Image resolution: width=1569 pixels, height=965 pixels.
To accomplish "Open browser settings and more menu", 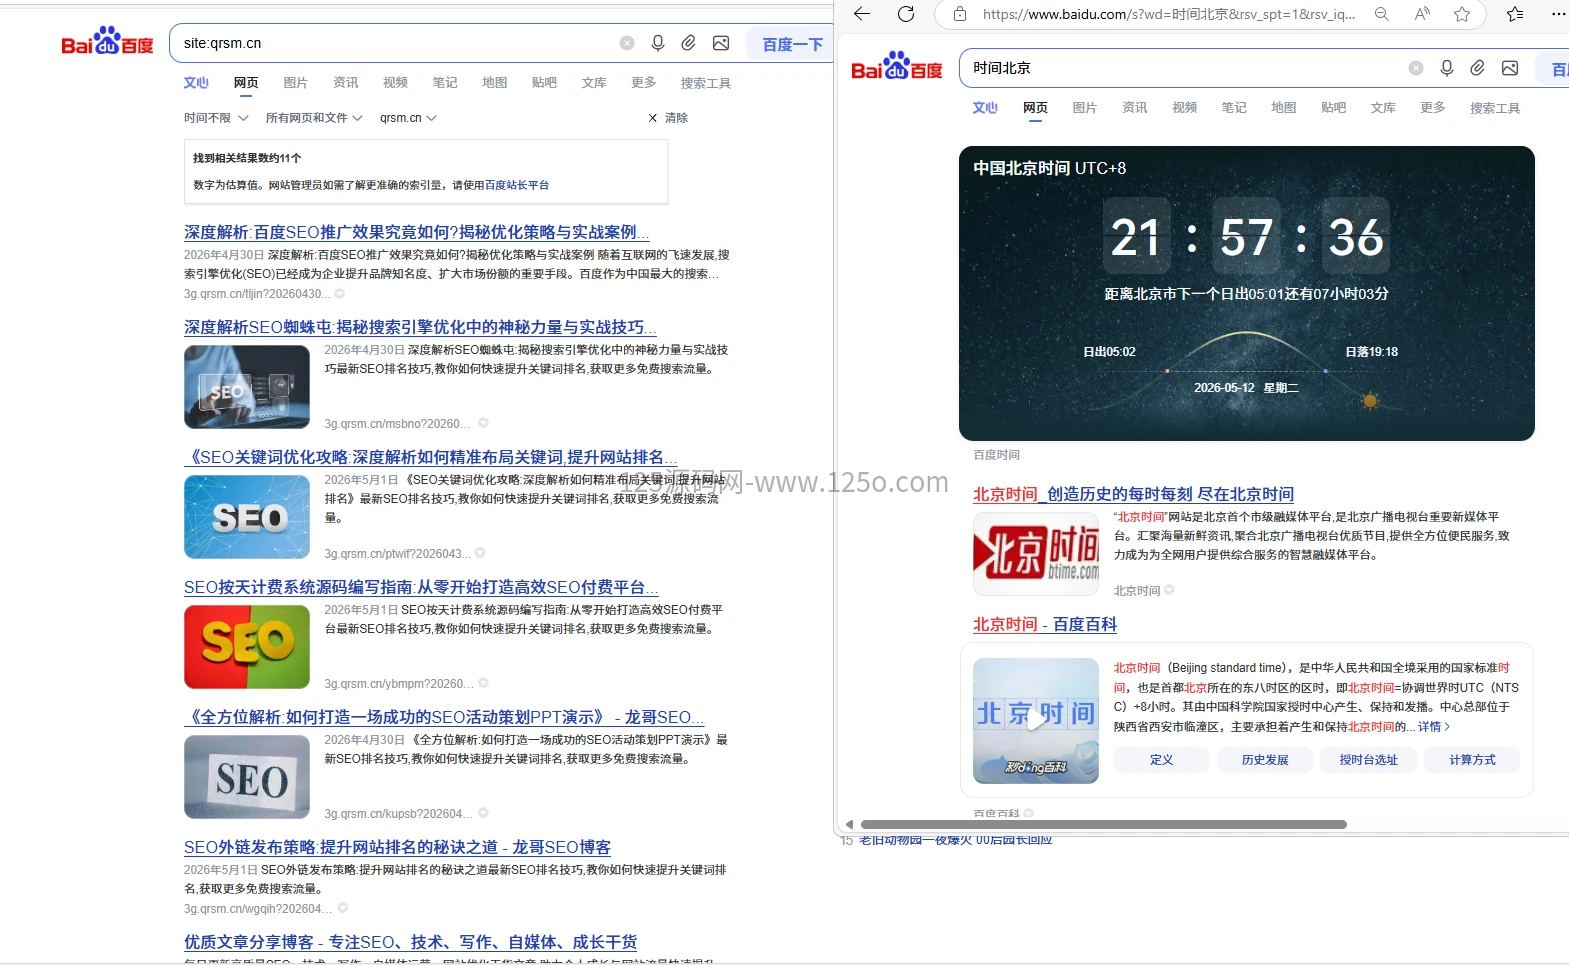I will click(1559, 14).
